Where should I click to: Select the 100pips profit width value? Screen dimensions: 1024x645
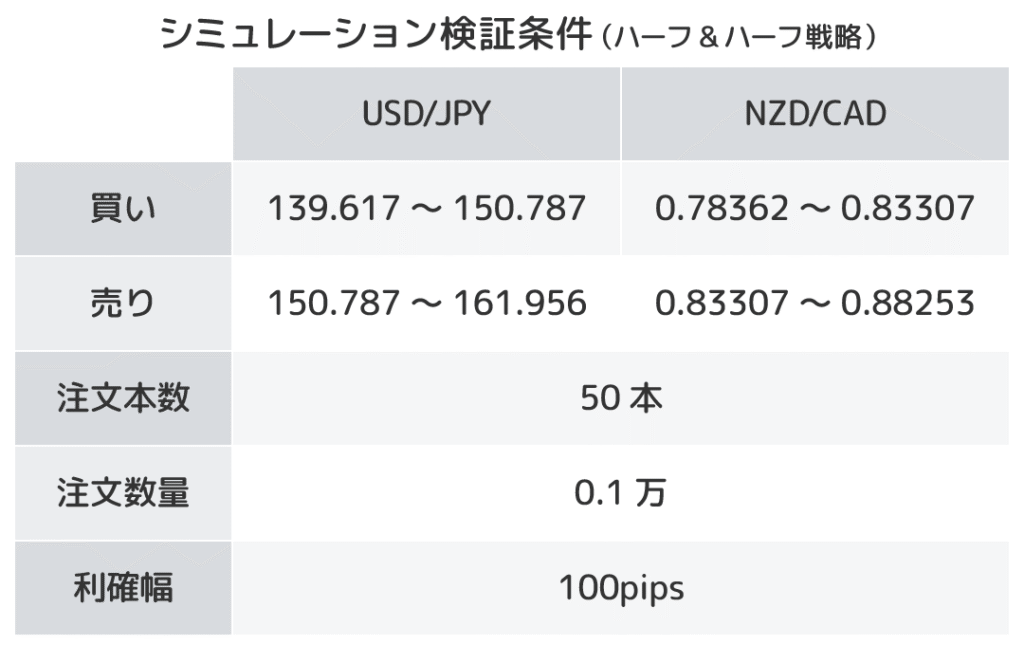pos(620,588)
